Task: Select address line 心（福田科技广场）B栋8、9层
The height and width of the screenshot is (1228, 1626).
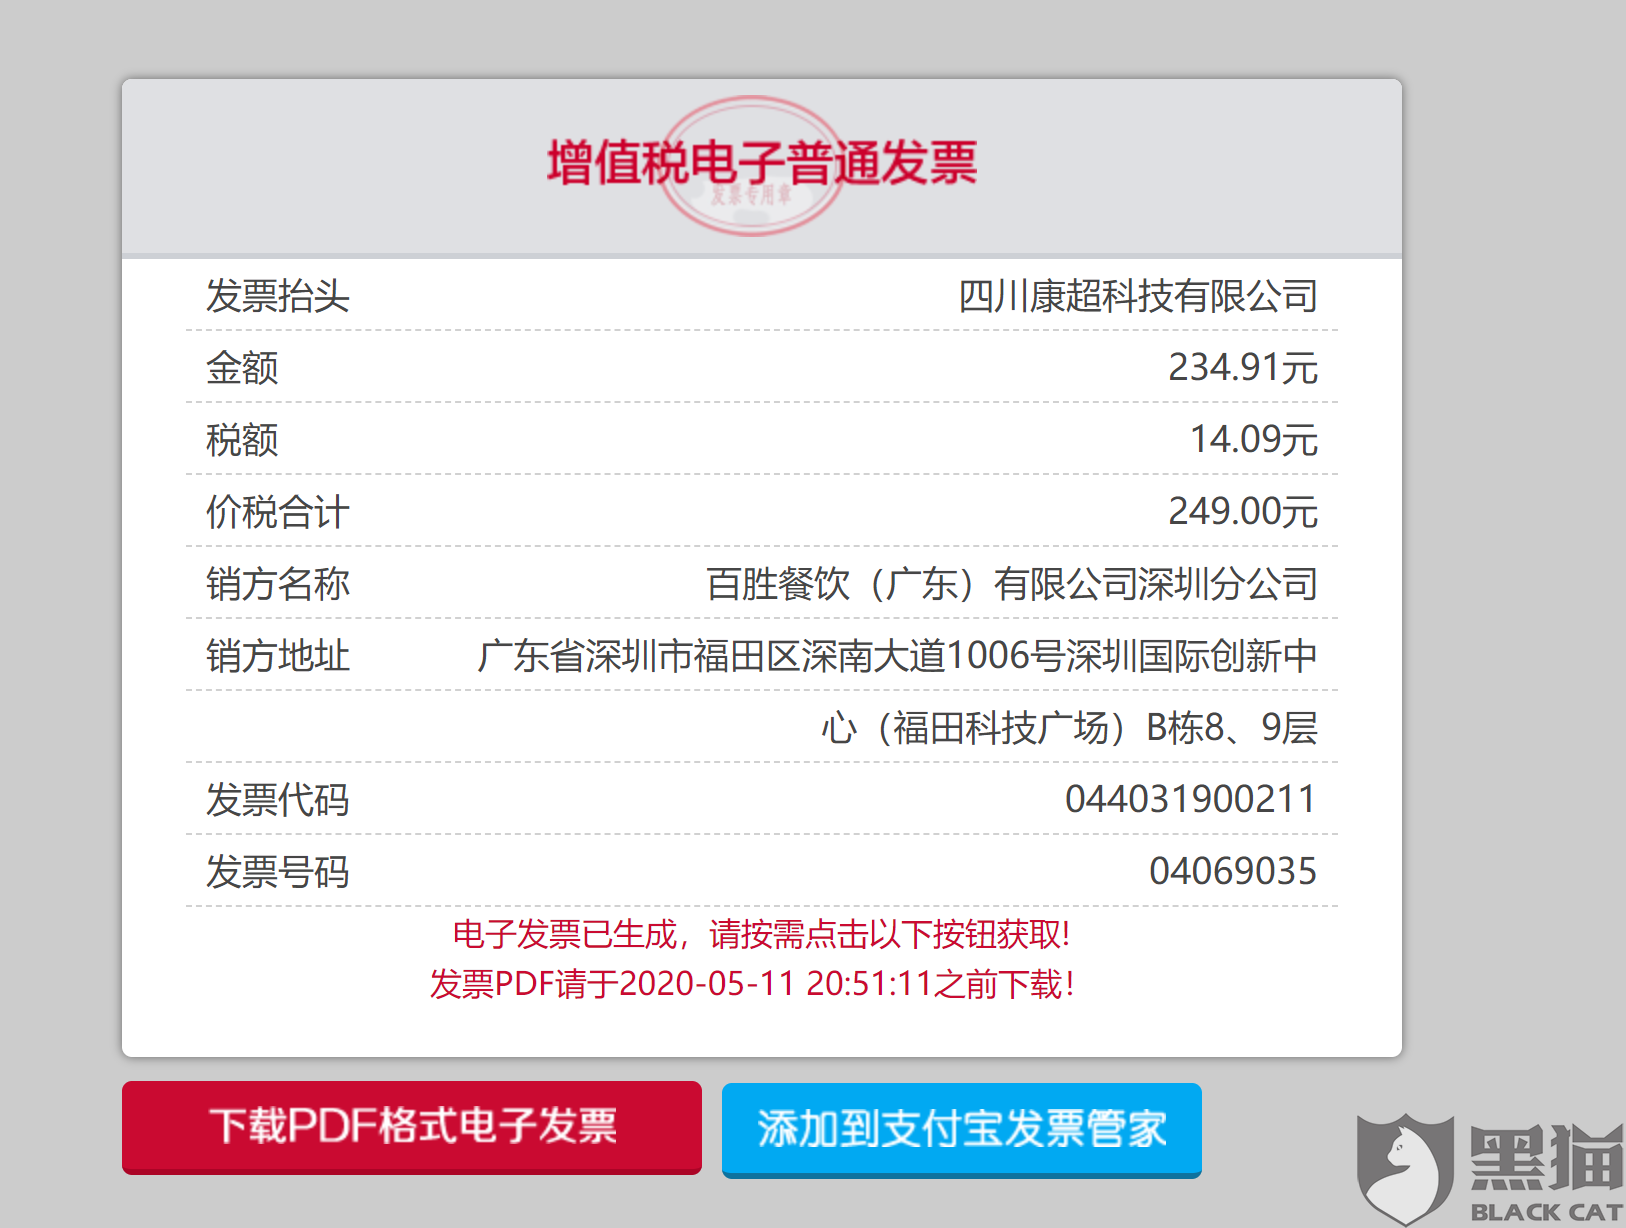Action: point(1069,728)
